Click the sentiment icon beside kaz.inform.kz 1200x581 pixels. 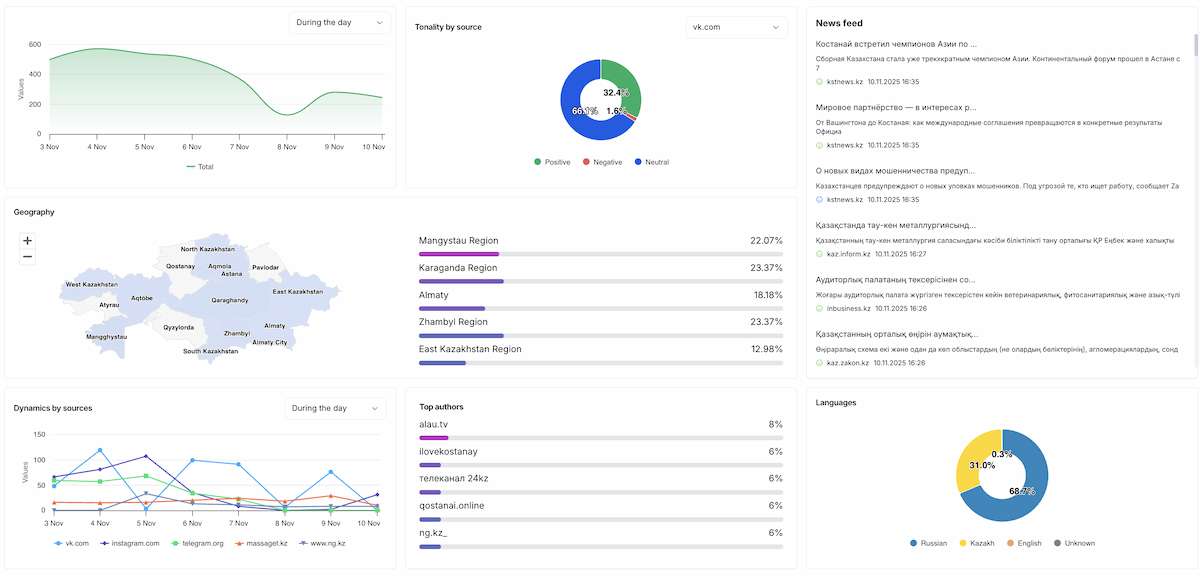click(819, 254)
